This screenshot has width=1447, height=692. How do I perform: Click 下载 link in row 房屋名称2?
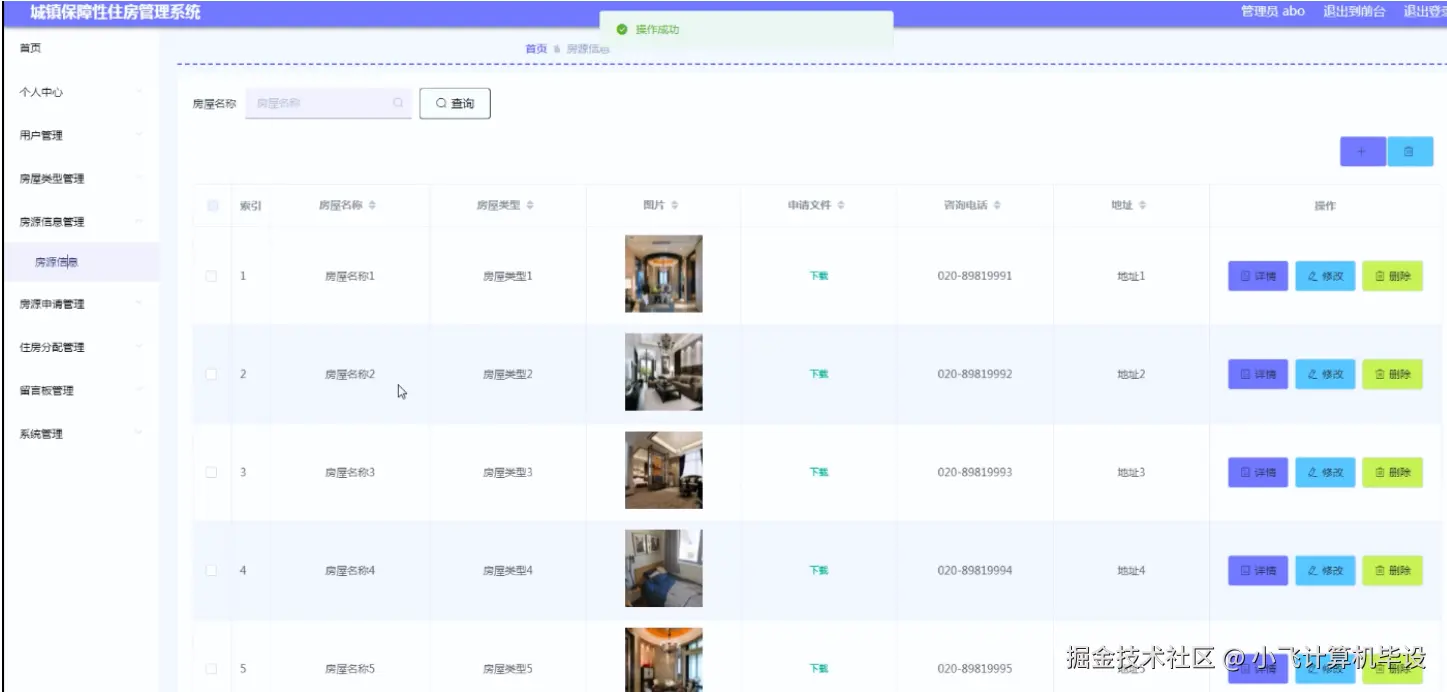click(x=819, y=374)
